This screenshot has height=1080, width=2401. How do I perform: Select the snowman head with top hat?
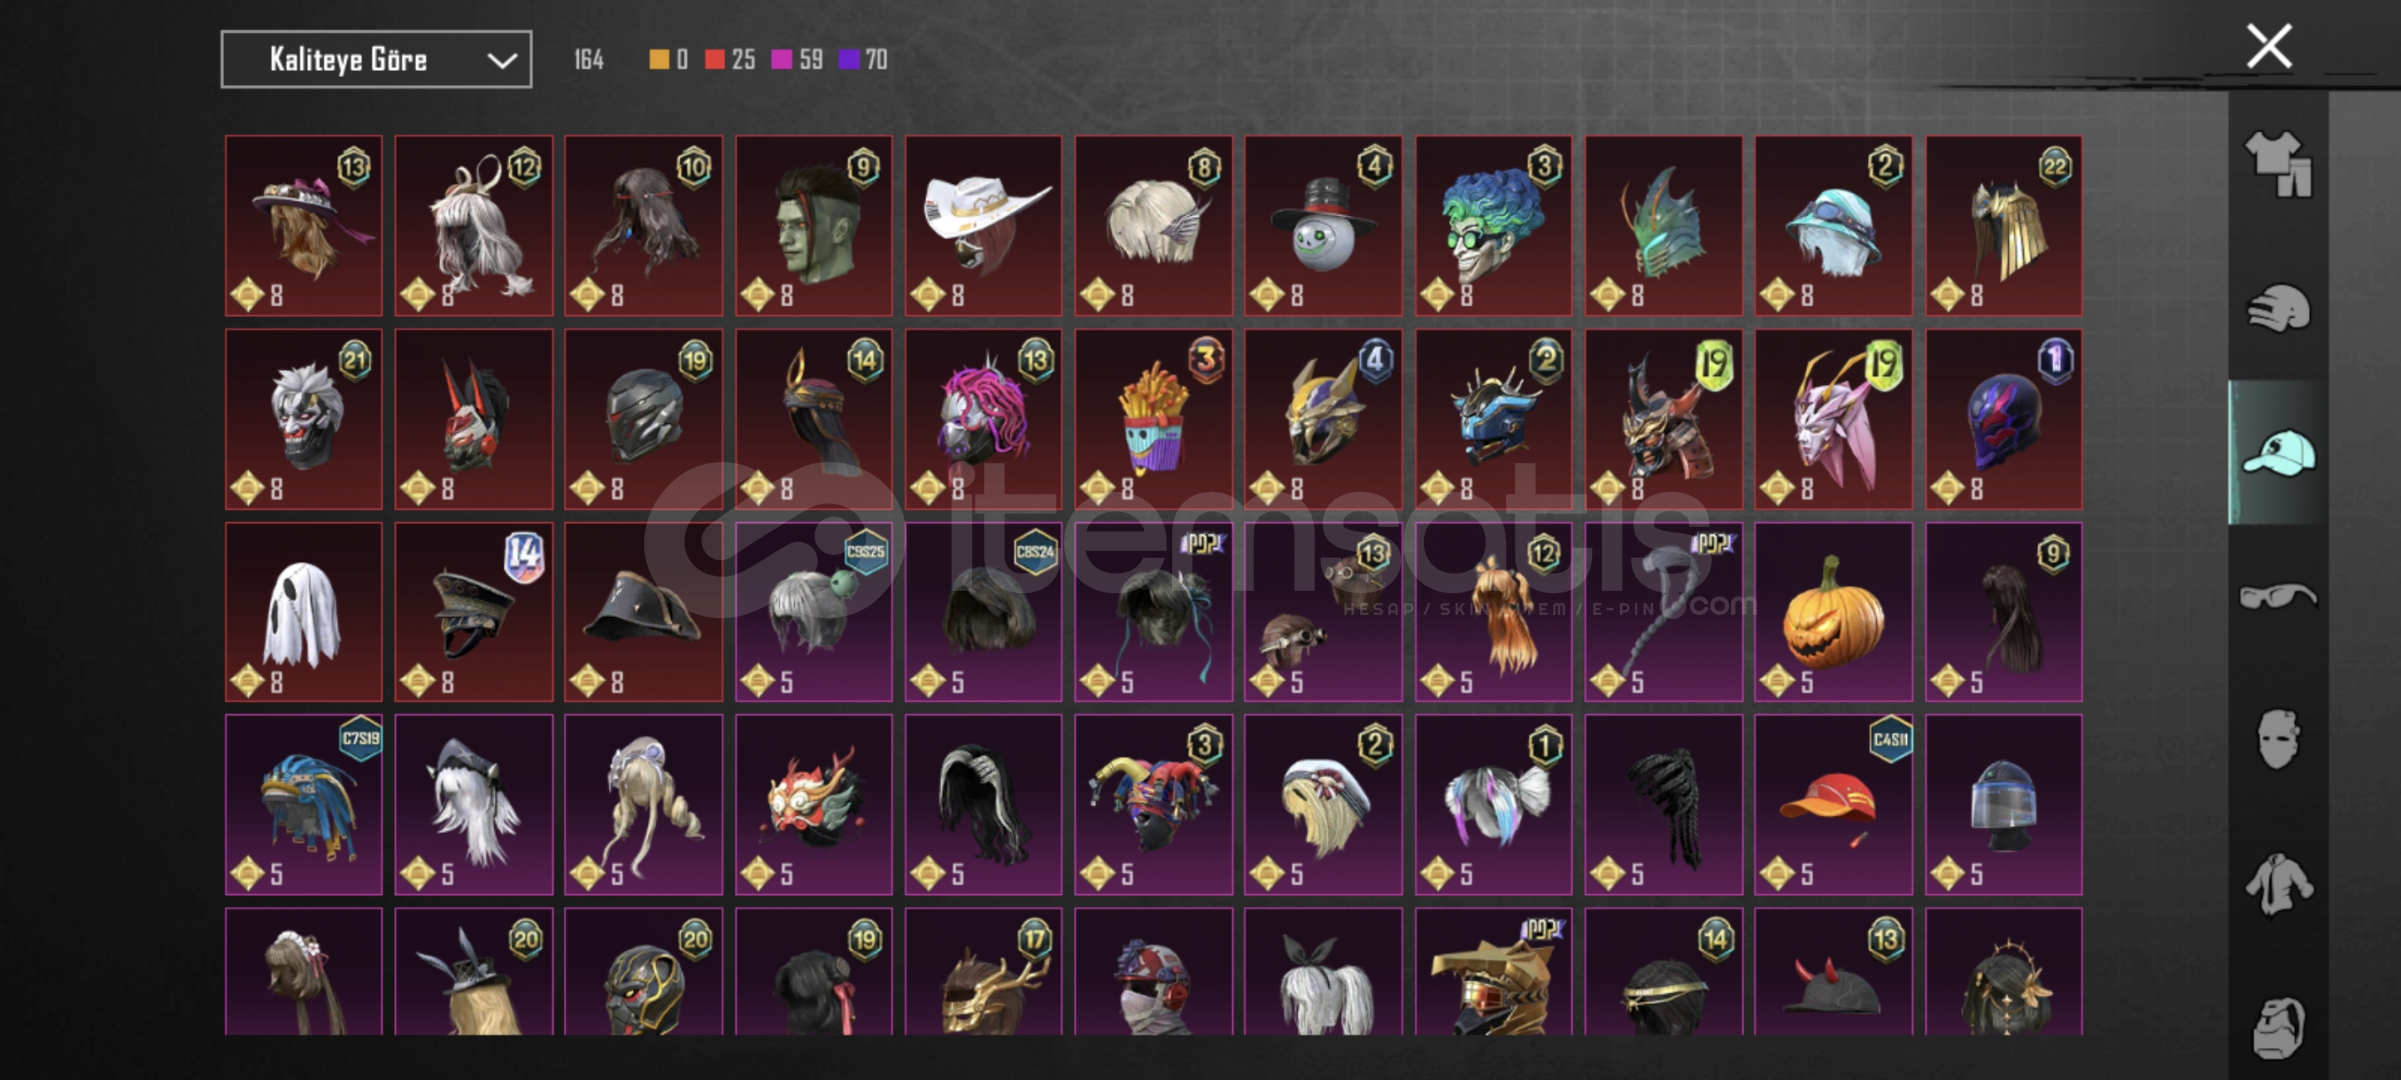(1323, 225)
